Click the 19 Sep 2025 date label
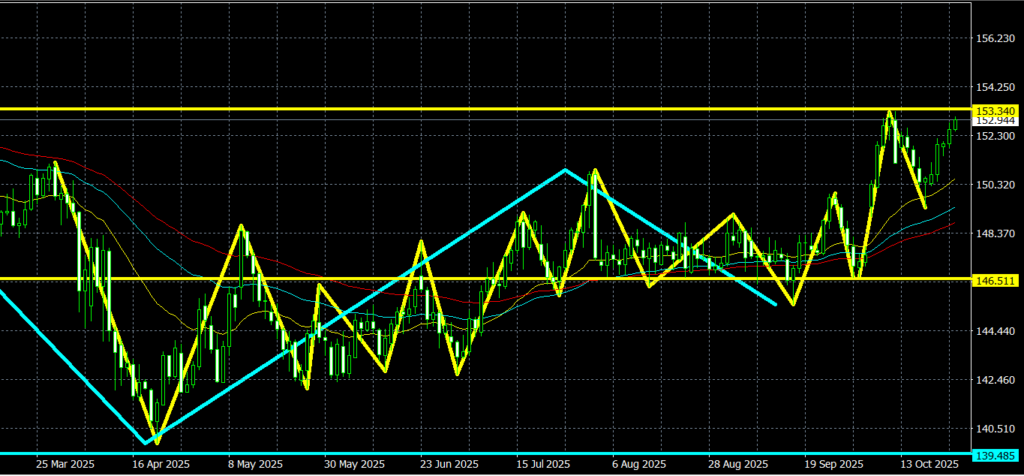Image resolution: width=1024 pixels, height=476 pixels. click(835, 465)
